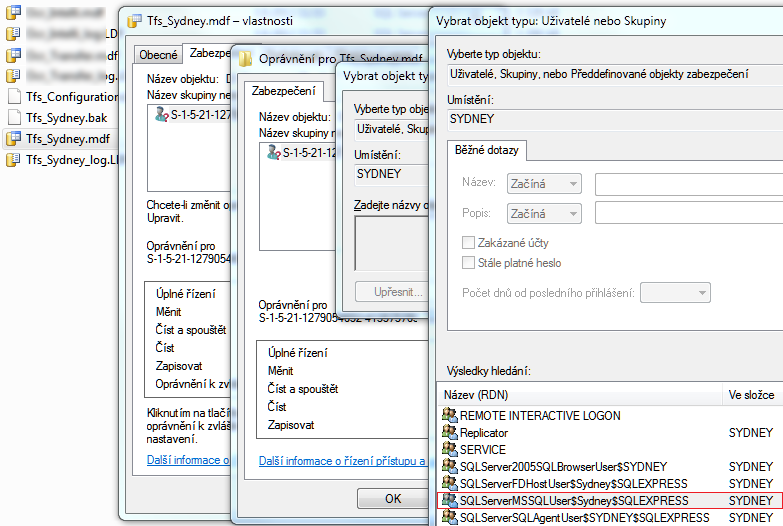
Task: Sort by Ve složce column header
Action: [x=753, y=395]
